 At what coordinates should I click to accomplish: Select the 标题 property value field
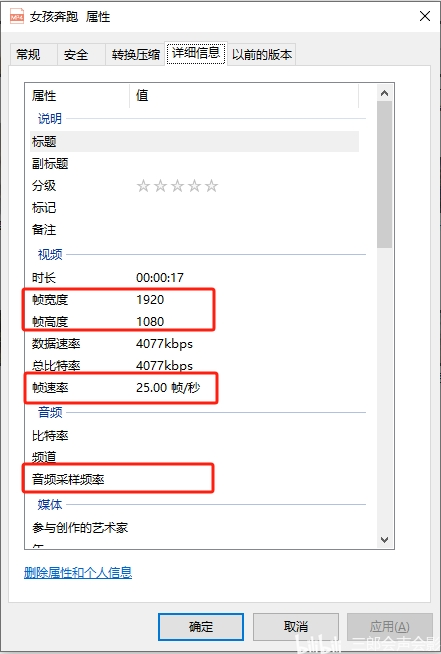(x=244, y=142)
